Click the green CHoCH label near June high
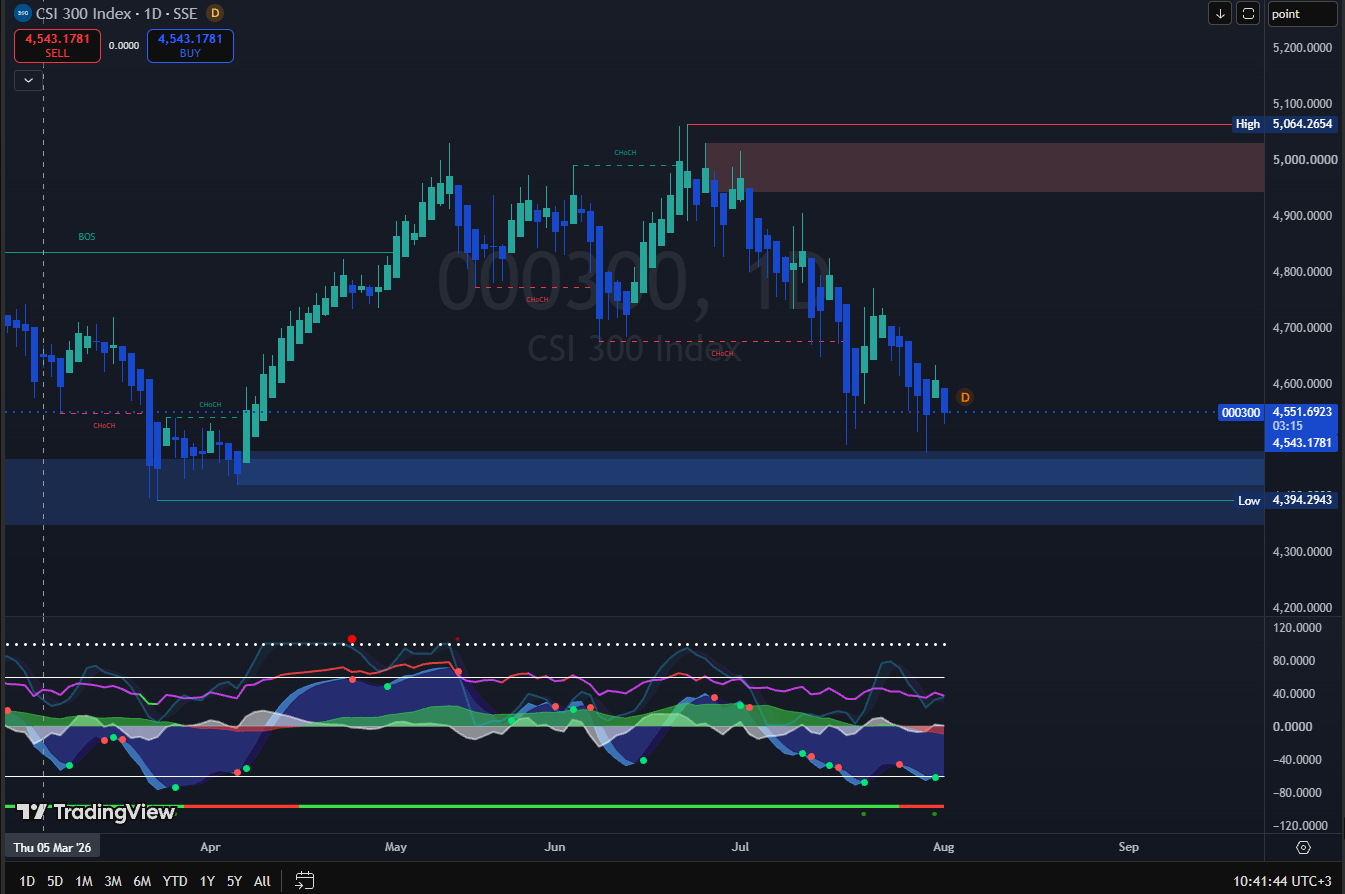1345x894 pixels. pyautogui.click(x=625, y=152)
